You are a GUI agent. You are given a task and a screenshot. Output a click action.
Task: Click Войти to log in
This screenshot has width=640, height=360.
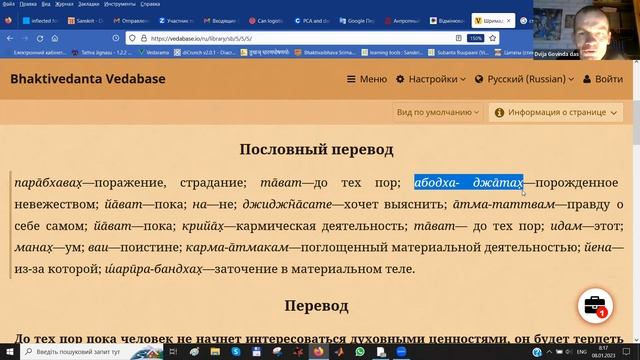pos(603,79)
